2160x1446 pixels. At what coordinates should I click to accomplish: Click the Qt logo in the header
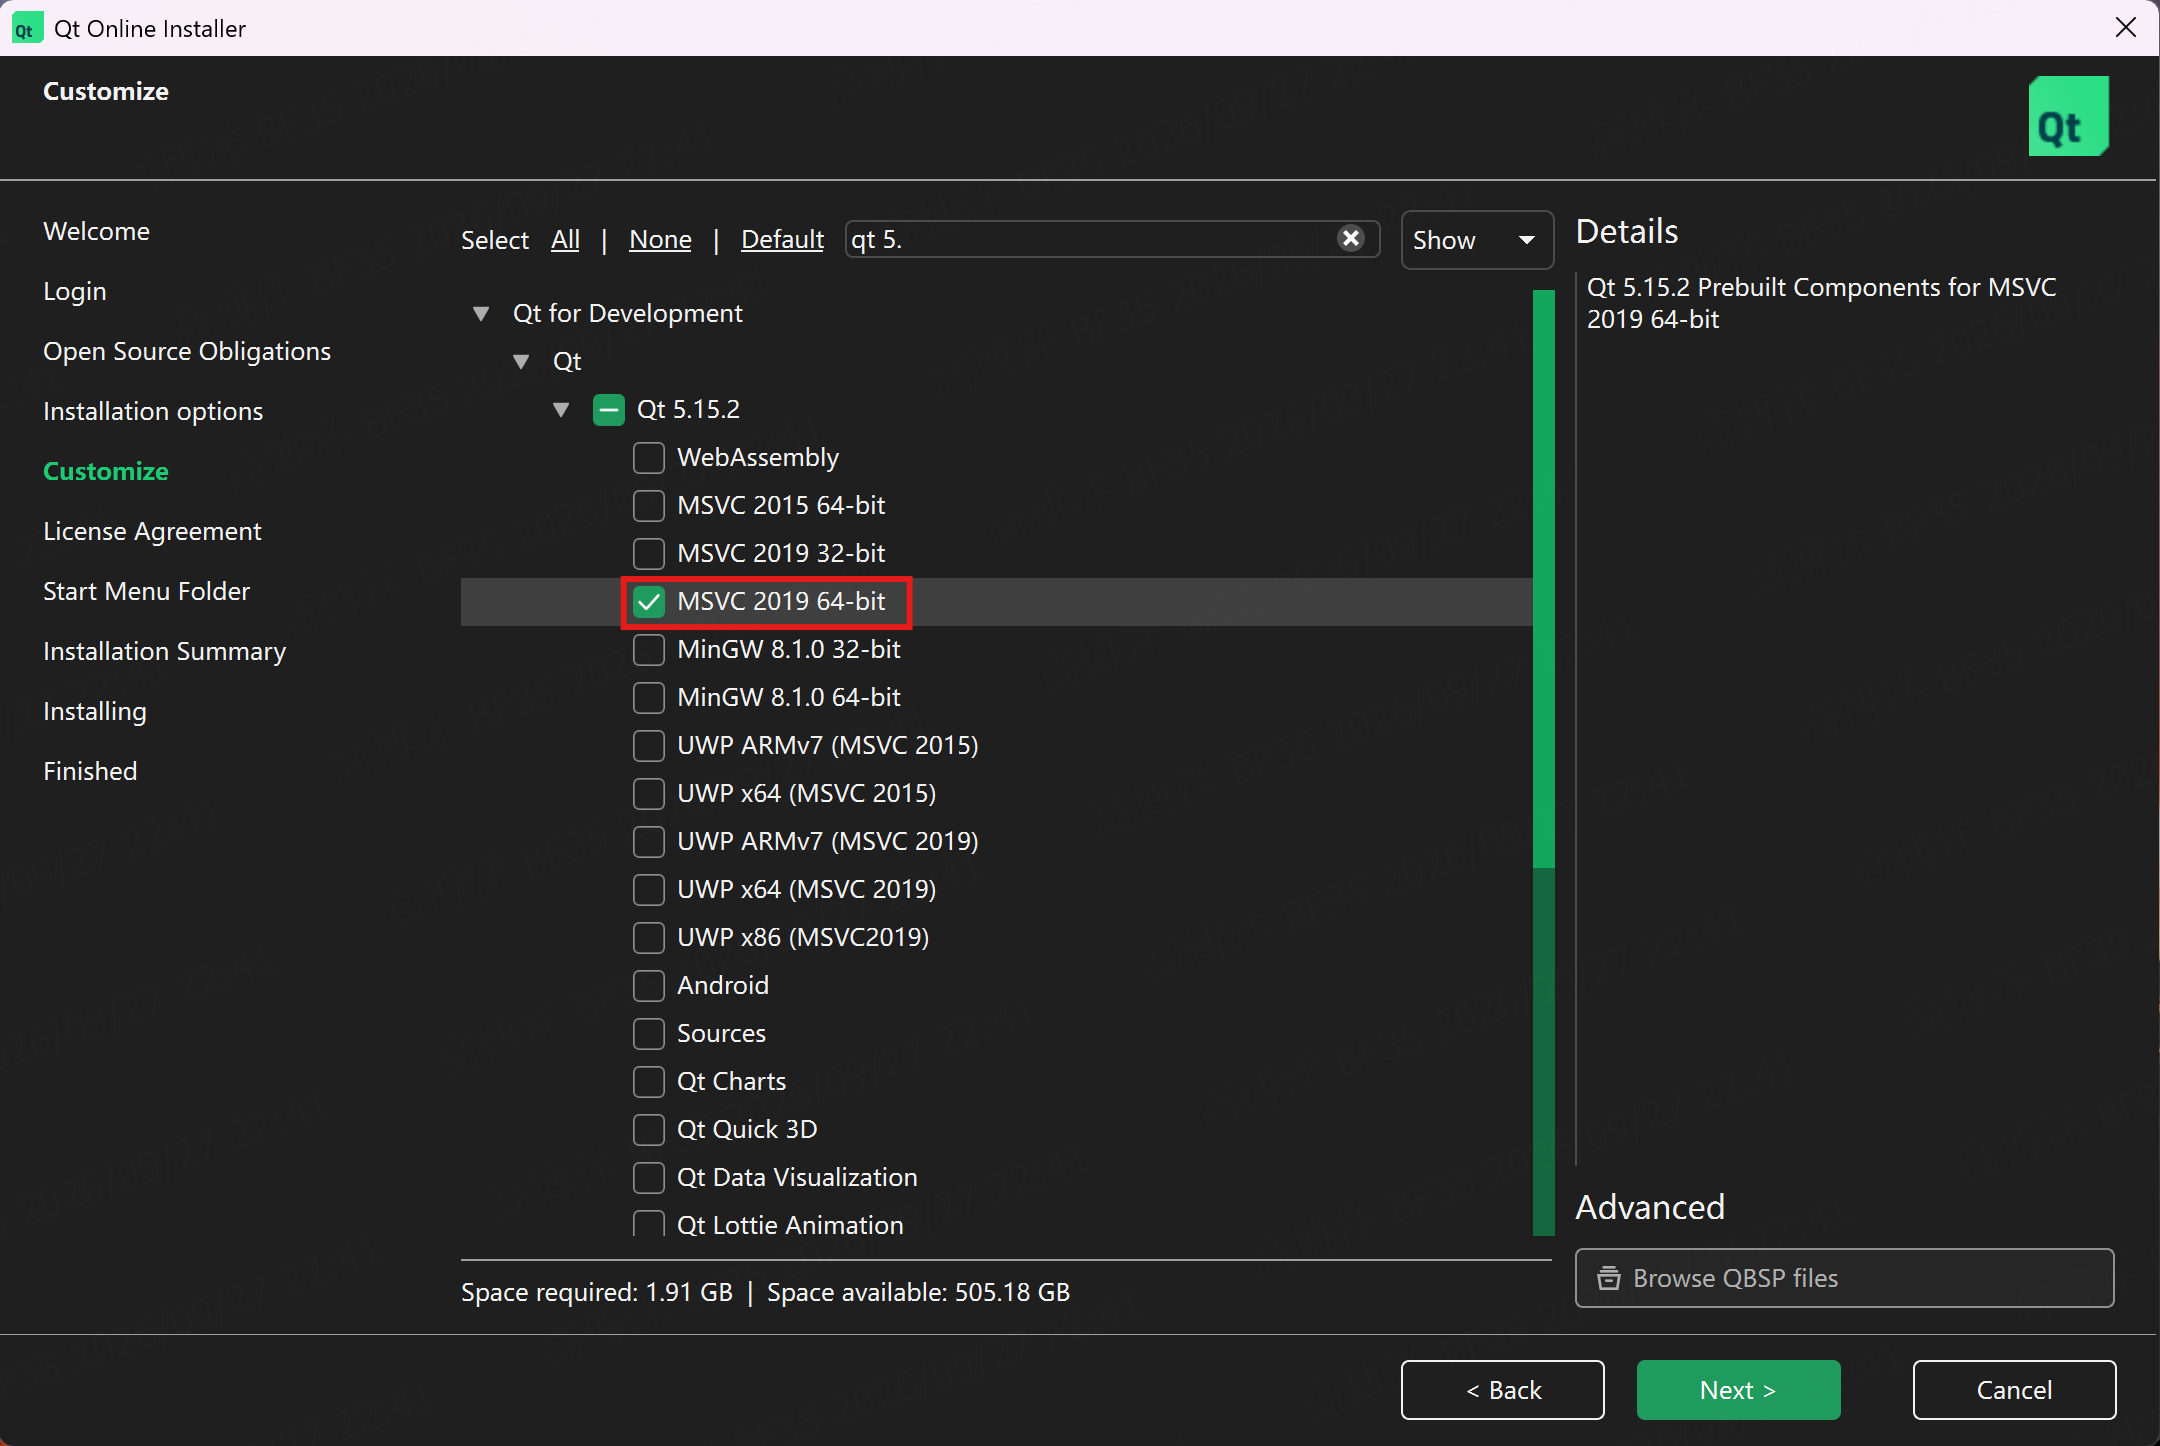point(2068,116)
